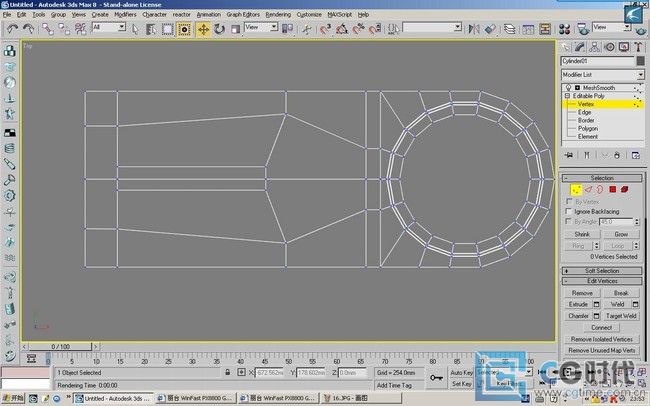Activate the Select and Link tool
The height and width of the screenshot is (406, 650).
pos(48,29)
